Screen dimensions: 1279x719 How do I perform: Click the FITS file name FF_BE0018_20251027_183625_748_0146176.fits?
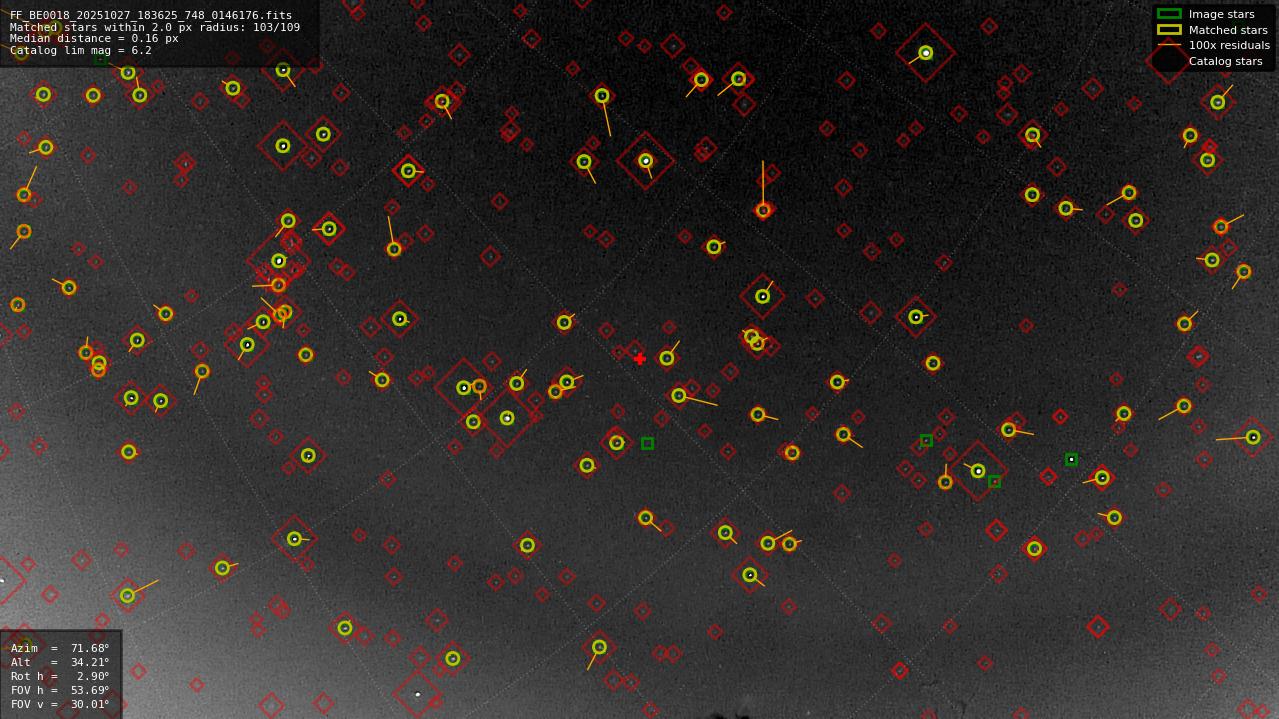151,16
